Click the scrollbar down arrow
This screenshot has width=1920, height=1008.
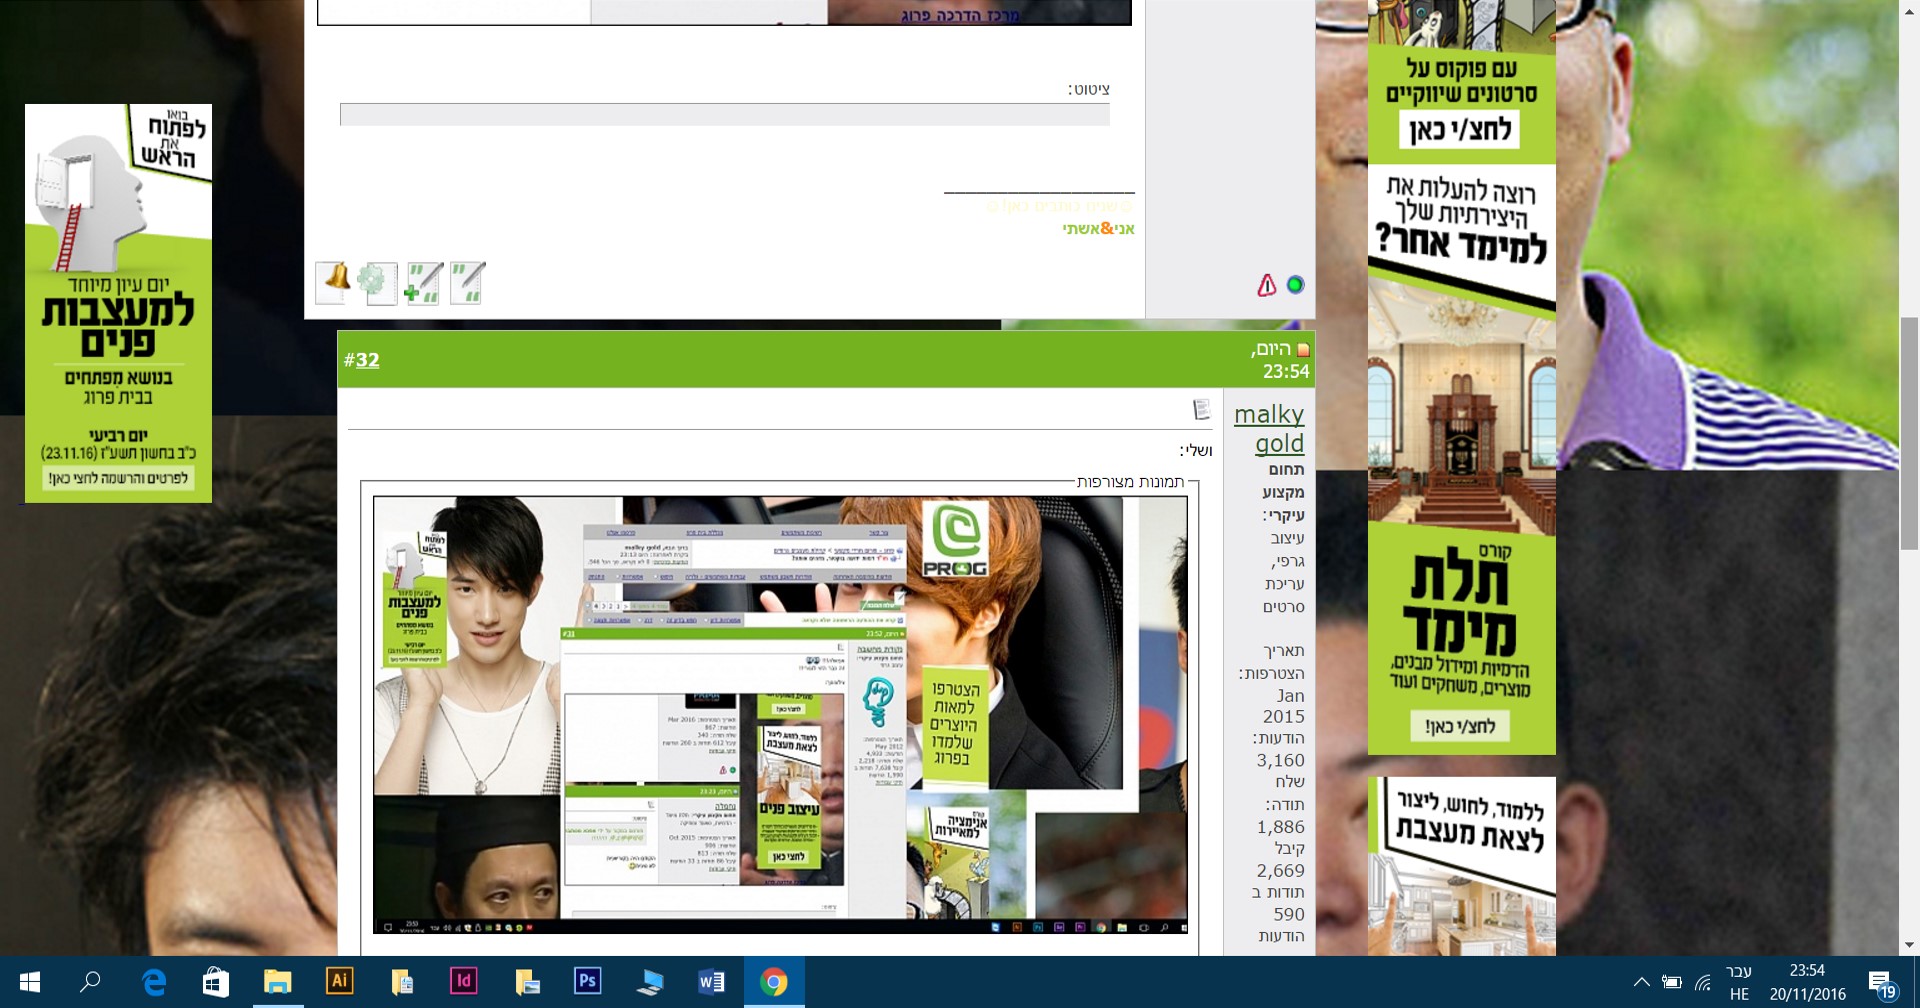click(x=1909, y=945)
